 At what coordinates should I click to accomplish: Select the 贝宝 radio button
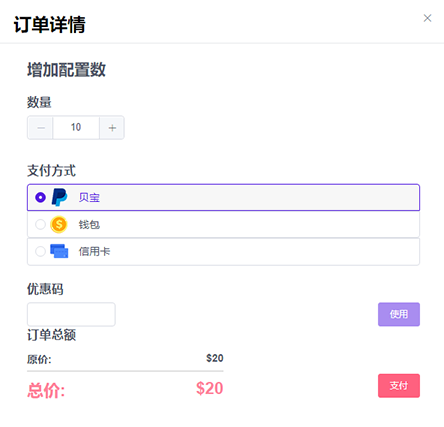click(x=40, y=197)
